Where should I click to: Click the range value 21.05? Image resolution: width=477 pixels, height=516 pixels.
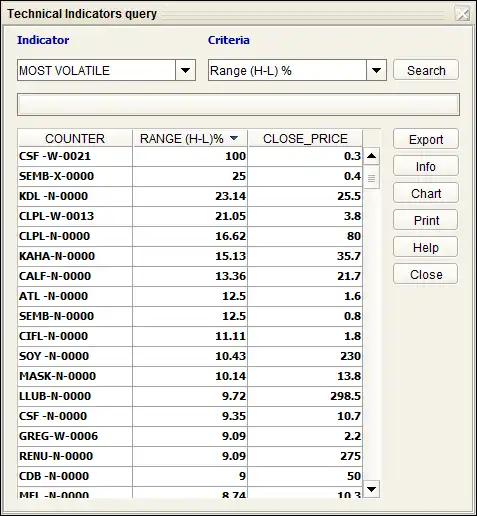click(231, 216)
